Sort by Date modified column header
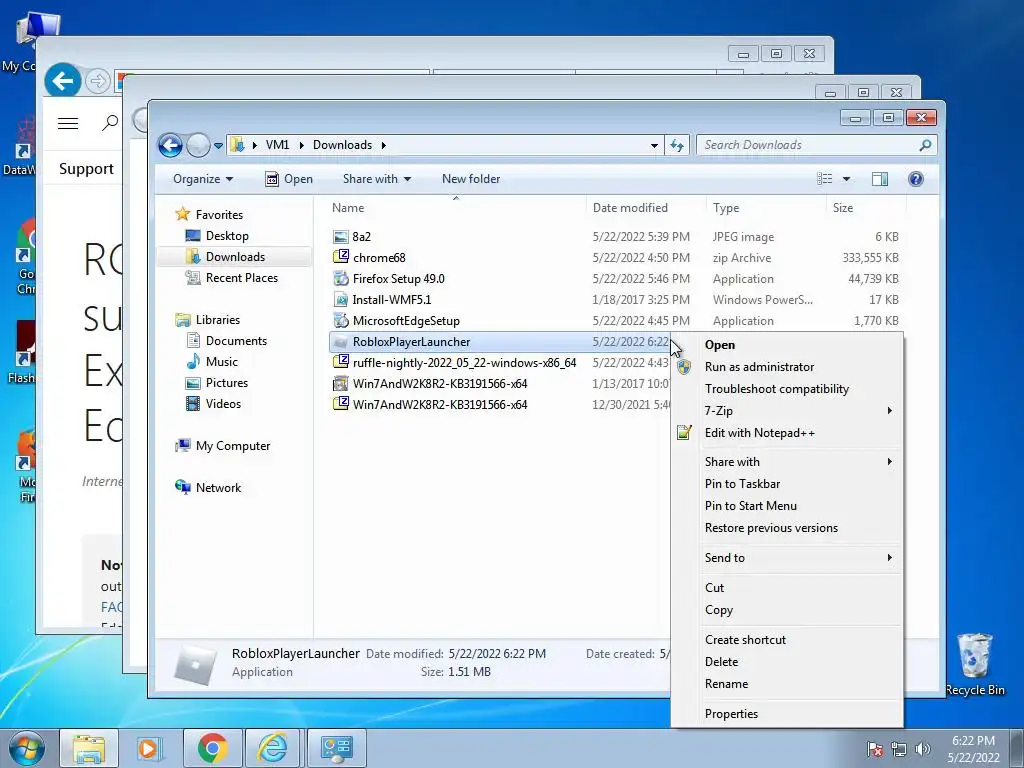1024x768 pixels. click(x=645, y=208)
